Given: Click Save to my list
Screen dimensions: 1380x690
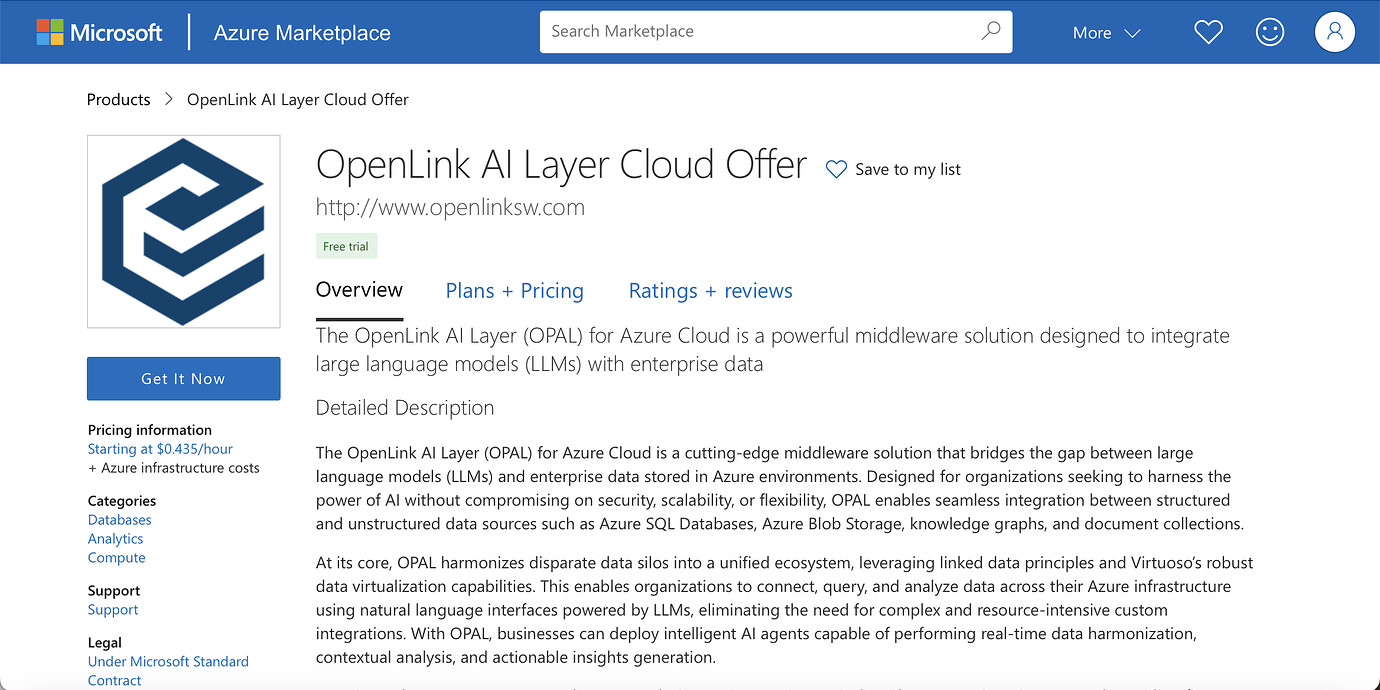Looking at the screenshot, I should pos(908,170).
